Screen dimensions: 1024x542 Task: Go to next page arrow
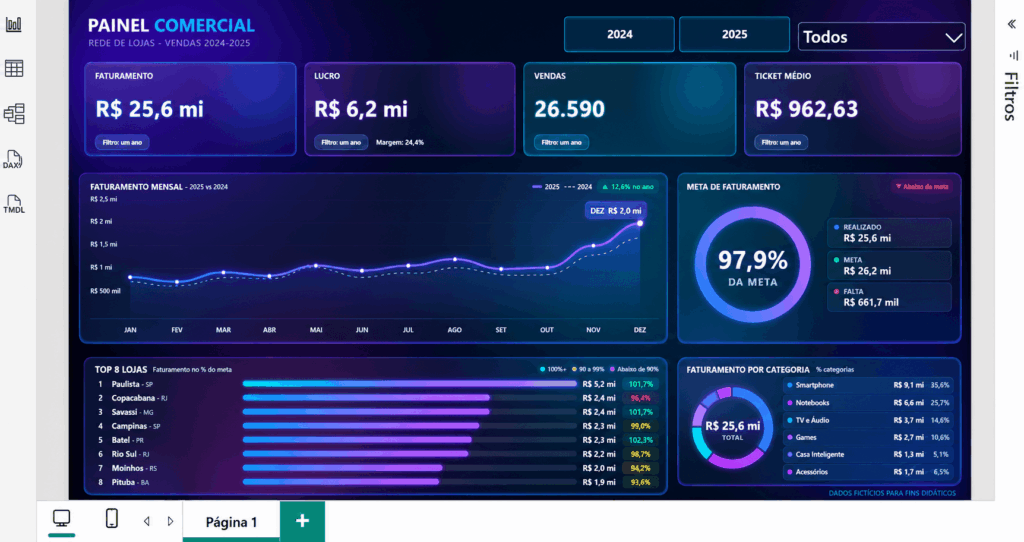pyautogui.click(x=170, y=521)
